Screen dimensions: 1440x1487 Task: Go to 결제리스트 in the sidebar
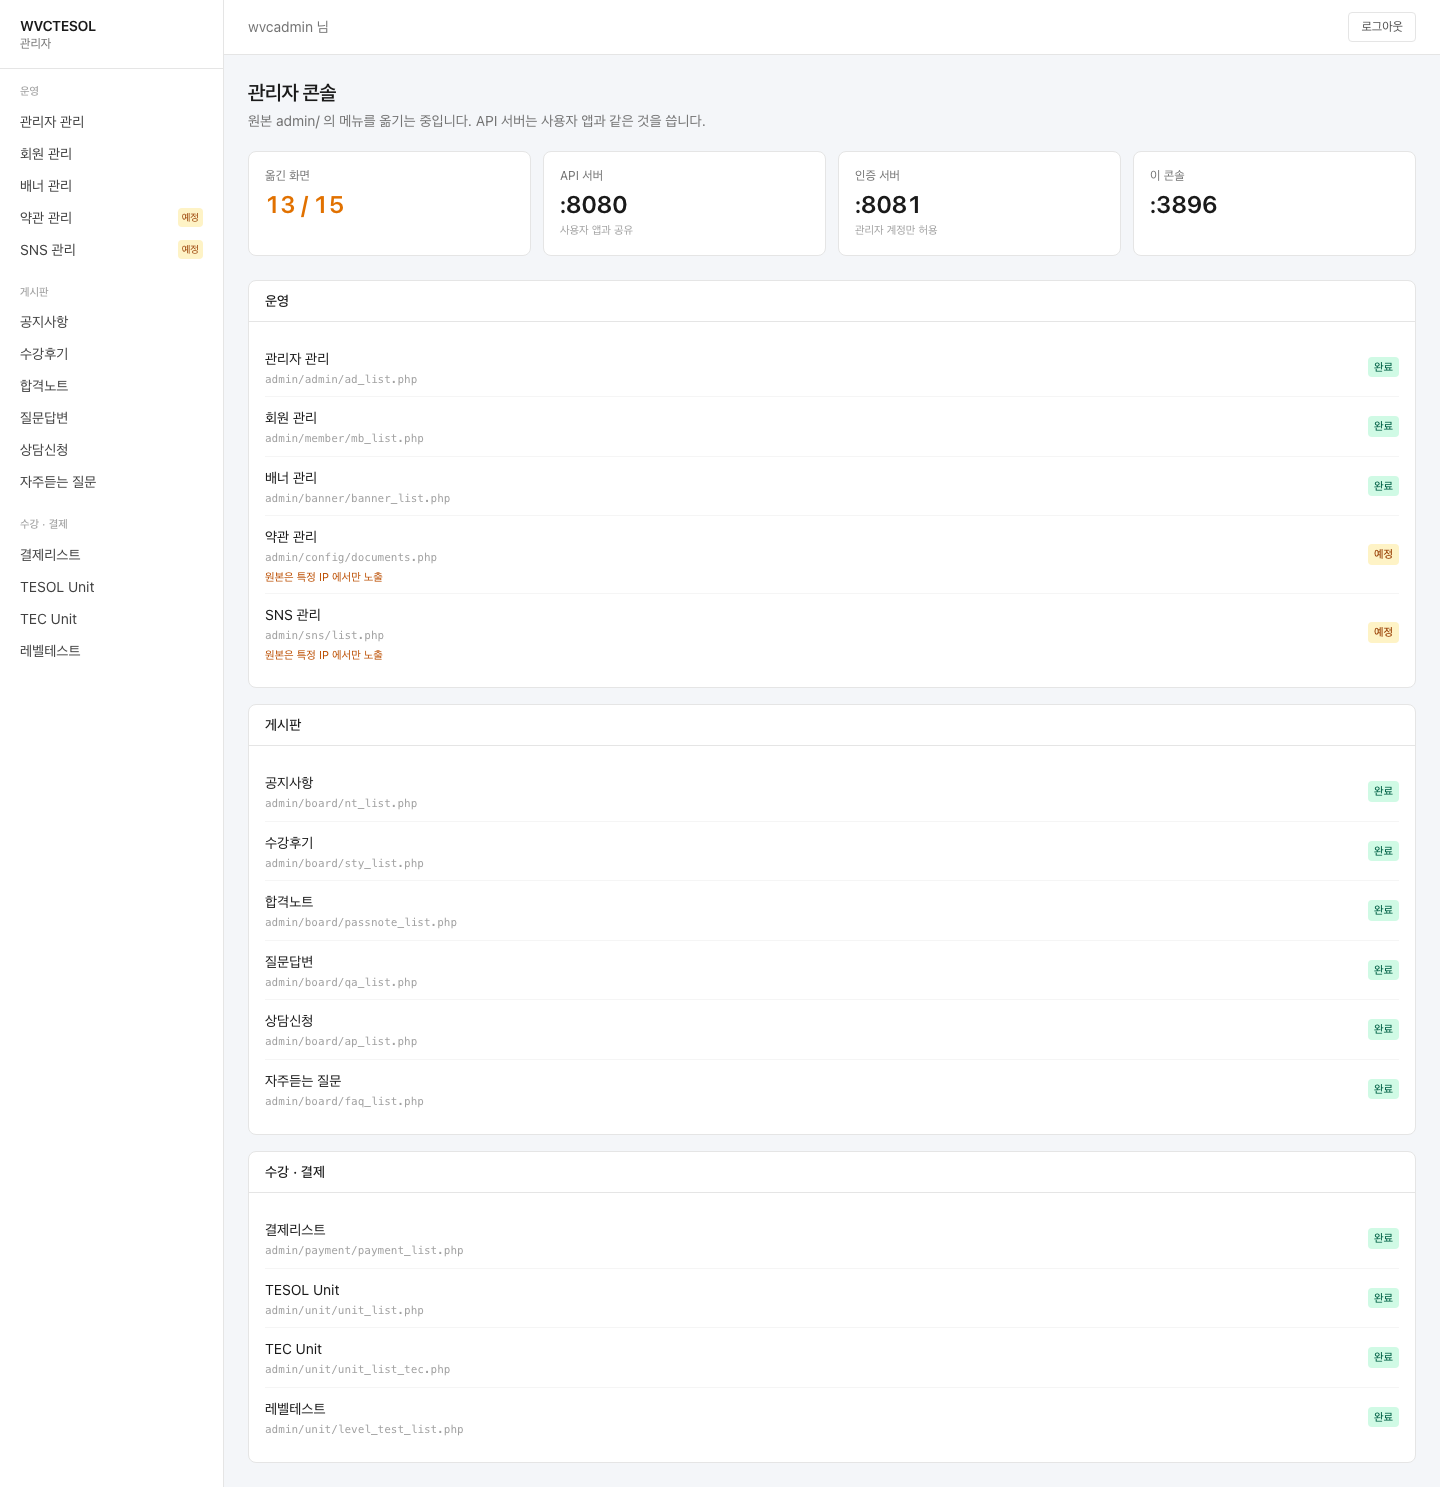(x=111, y=554)
